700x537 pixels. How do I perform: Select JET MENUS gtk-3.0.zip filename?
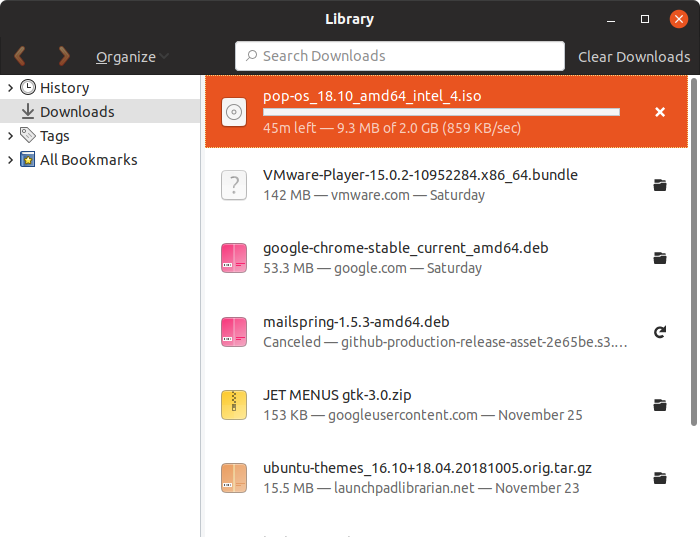coord(337,395)
